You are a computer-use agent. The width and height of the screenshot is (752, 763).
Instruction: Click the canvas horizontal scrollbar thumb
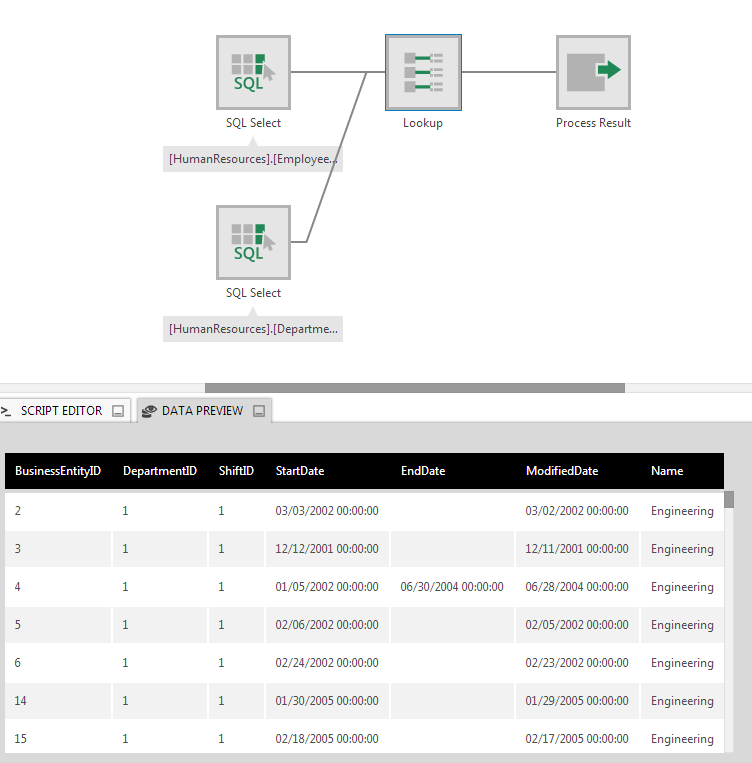(x=414, y=388)
